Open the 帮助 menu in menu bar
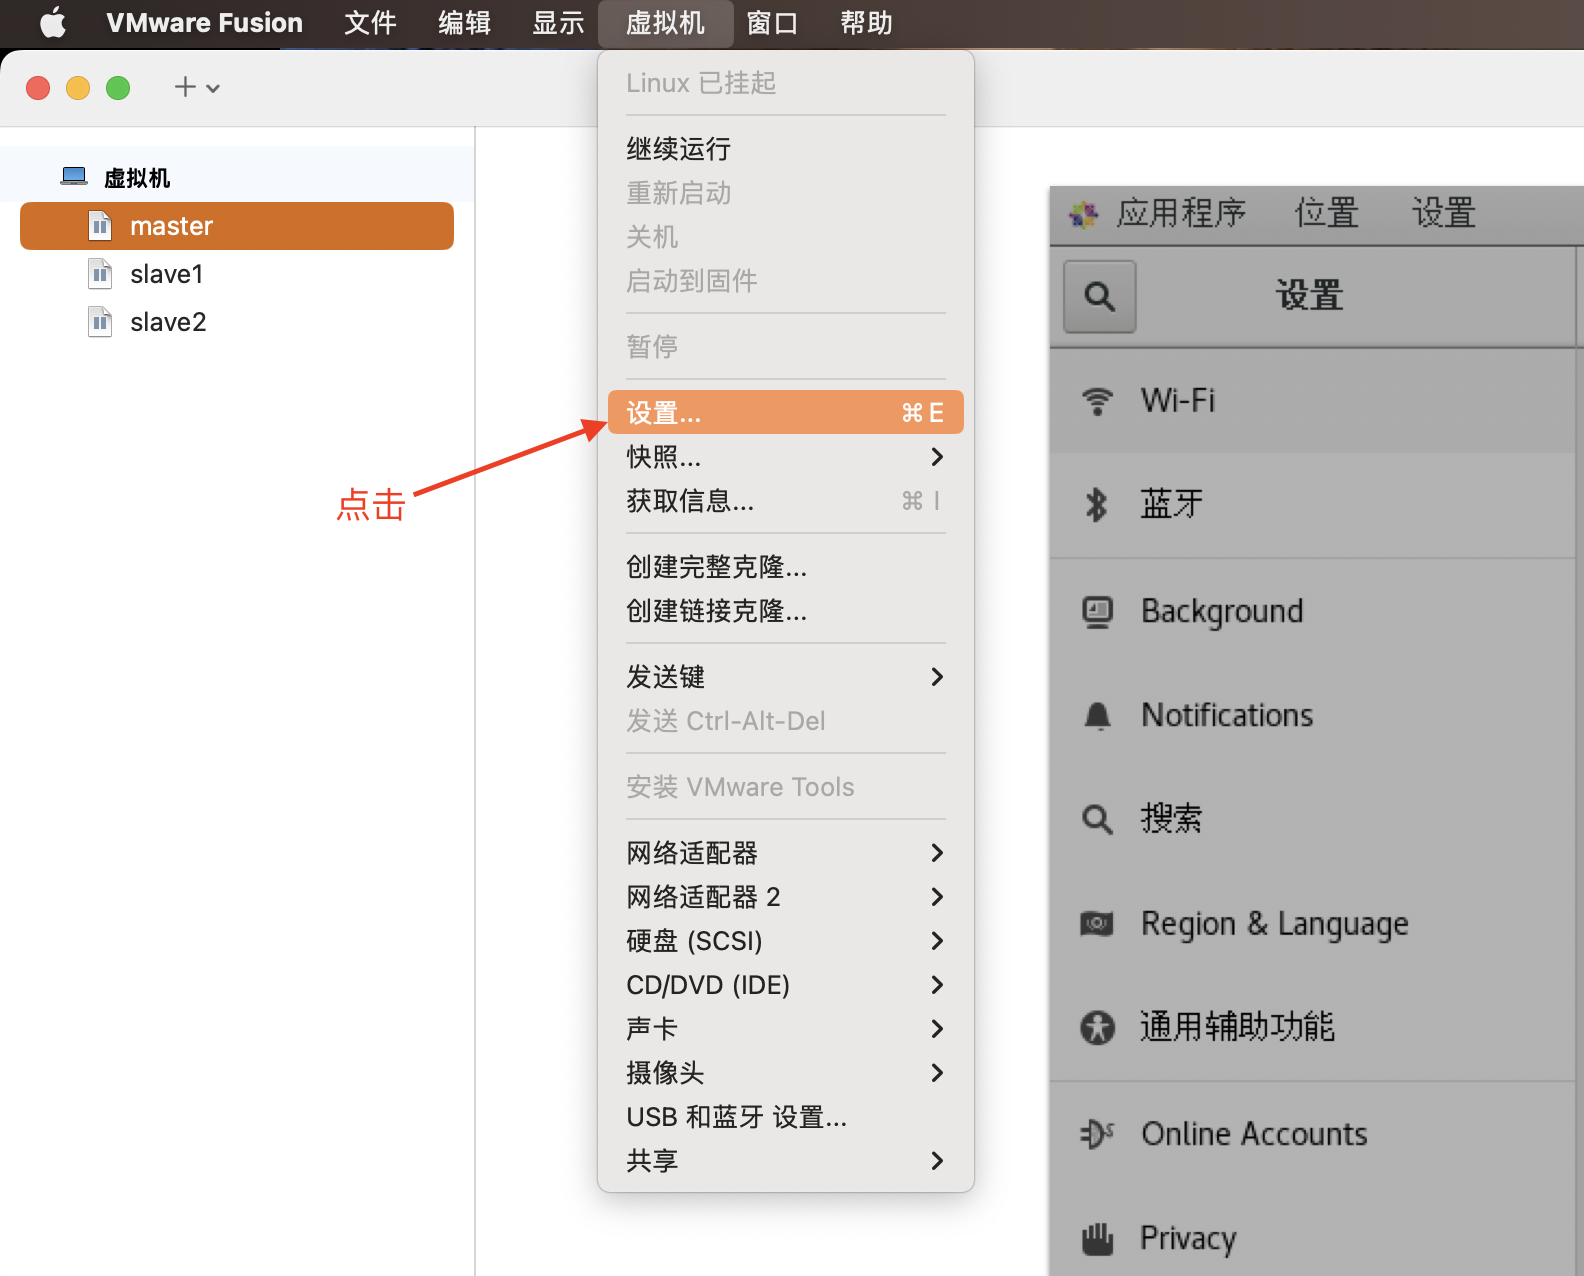This screenshot has width=1584, height=1276. [866, 22]
